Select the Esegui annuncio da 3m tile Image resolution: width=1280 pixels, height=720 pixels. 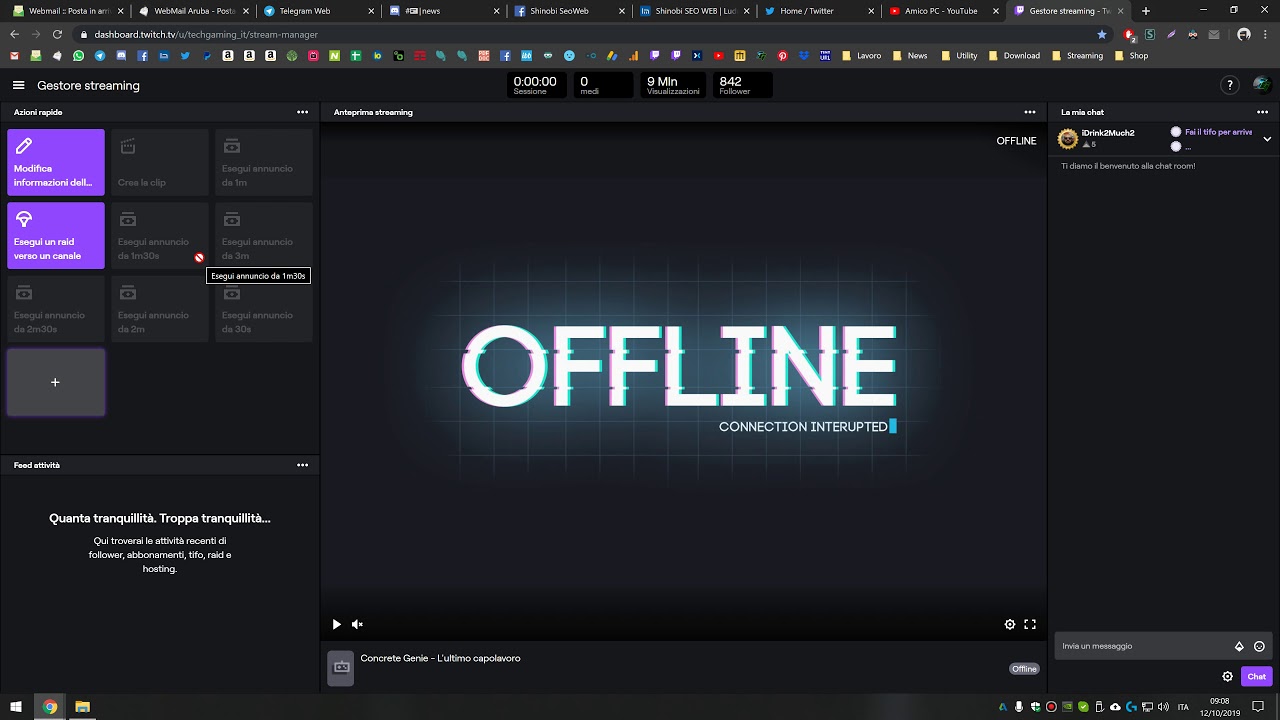point(264,235)
